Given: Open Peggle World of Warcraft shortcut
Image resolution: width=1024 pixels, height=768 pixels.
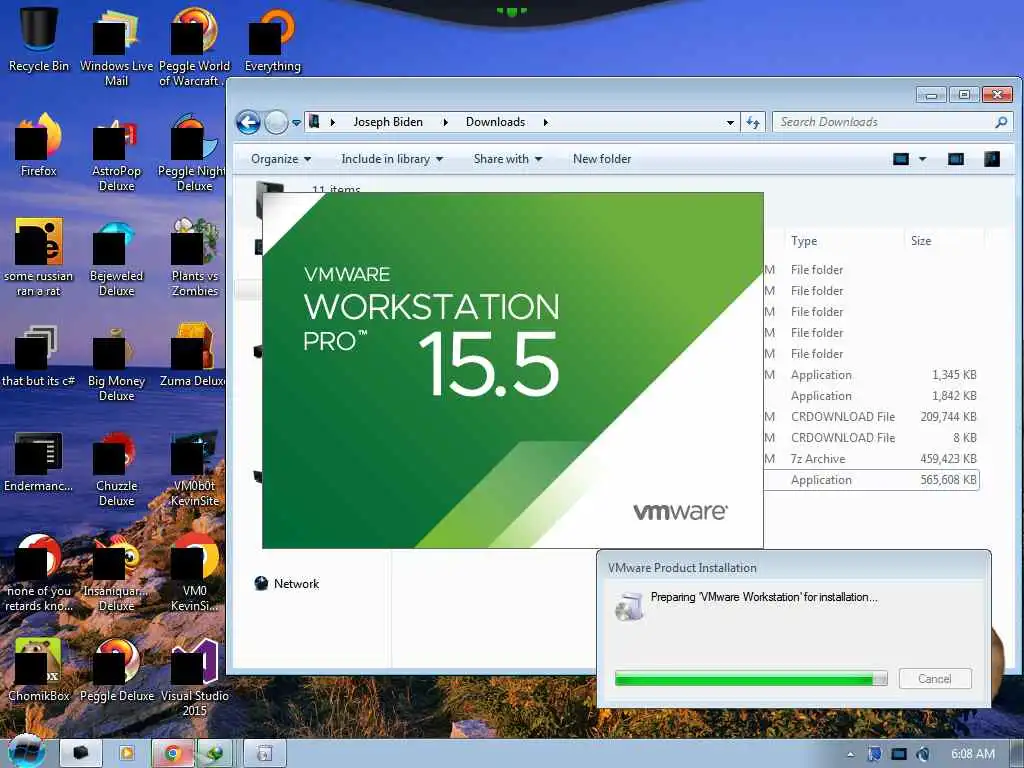Looking at the screenshot, I should click(194, 47).
